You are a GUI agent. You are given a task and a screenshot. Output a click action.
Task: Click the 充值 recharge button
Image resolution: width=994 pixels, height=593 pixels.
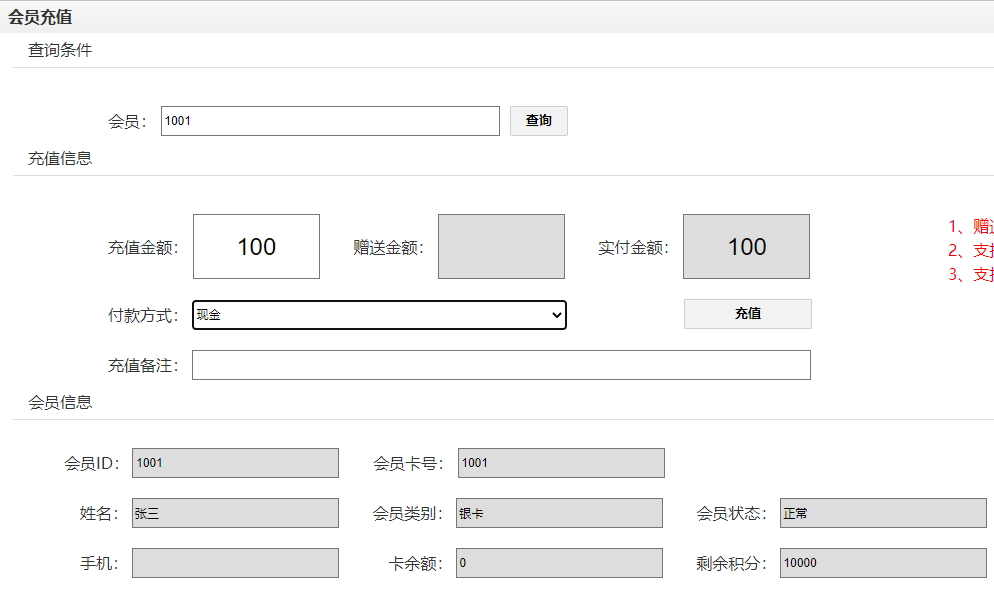click(747, 314)
